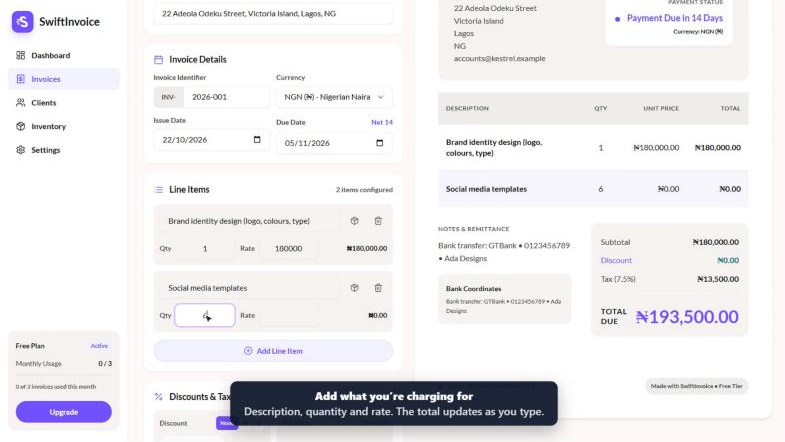Click the Add Line Item button
The height and width of the screenshot is (442, 785).
coord(273,351)
